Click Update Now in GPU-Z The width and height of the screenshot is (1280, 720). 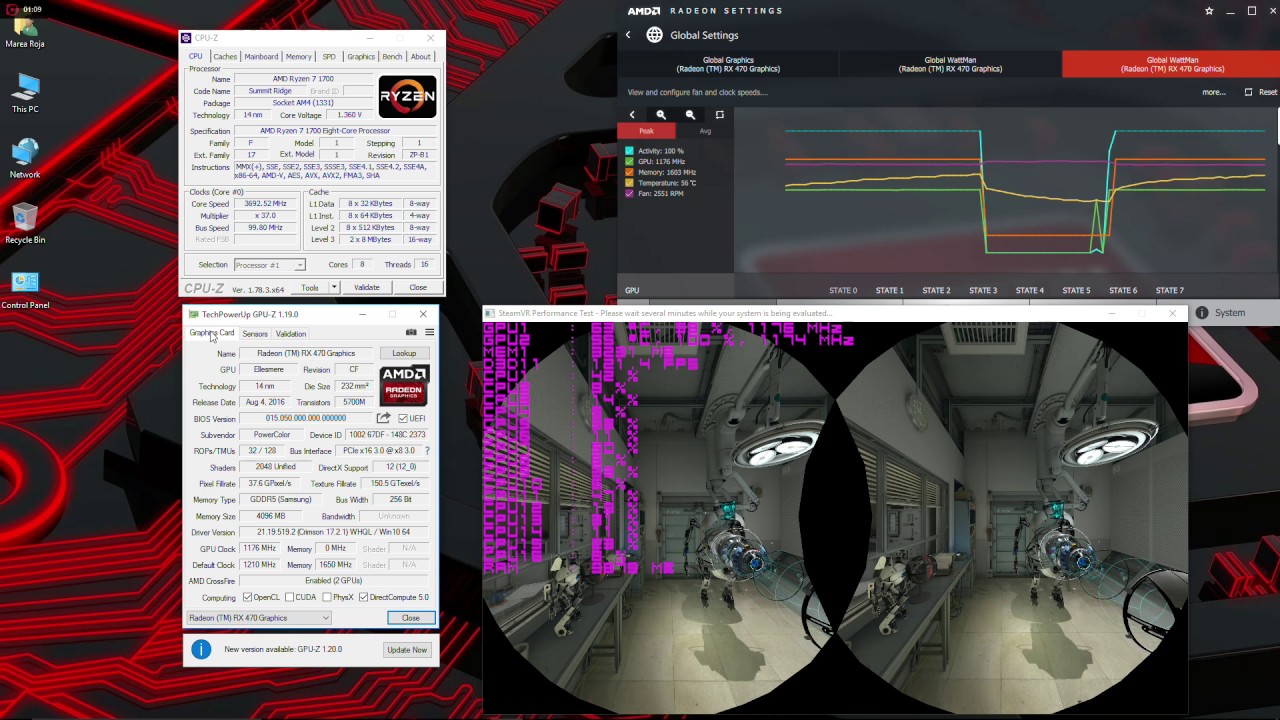click(407, 650)
